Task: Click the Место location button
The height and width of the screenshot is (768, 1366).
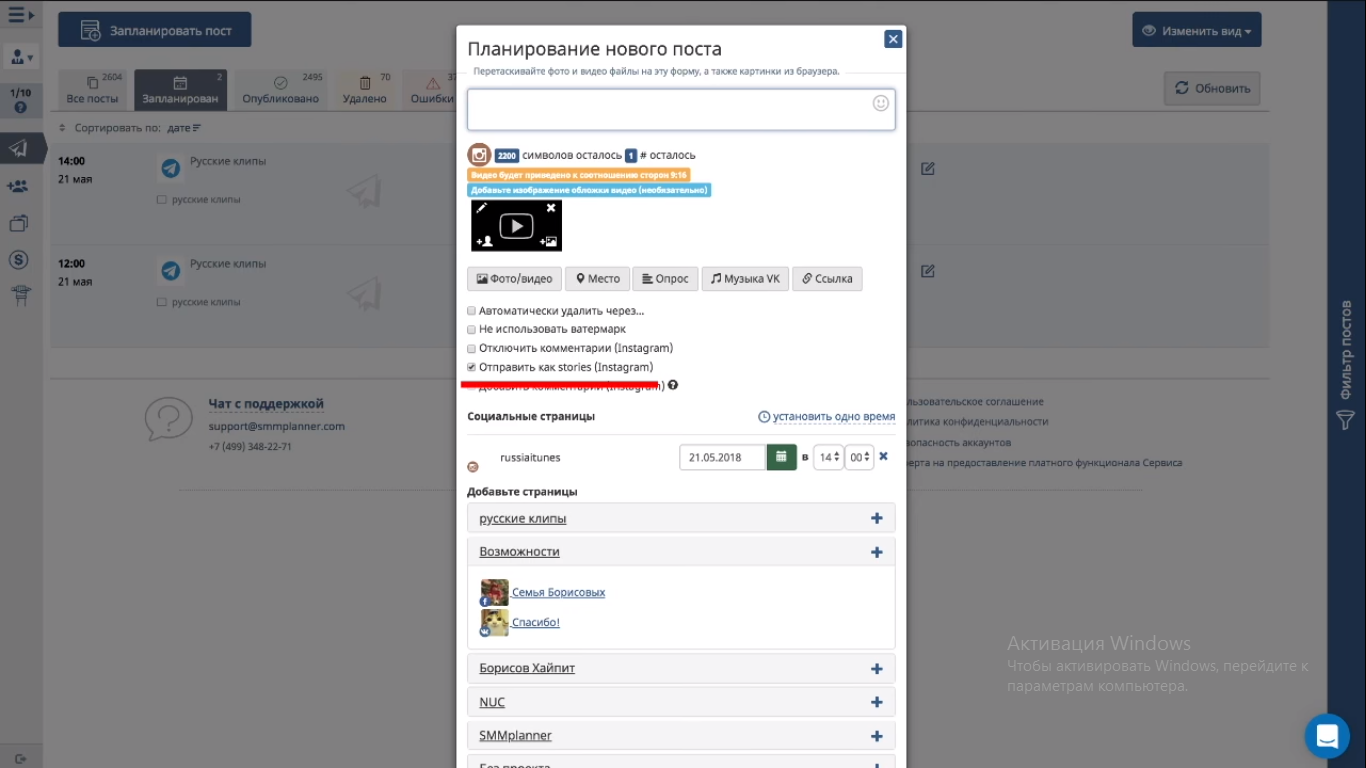Action: [x=598, y=279]
